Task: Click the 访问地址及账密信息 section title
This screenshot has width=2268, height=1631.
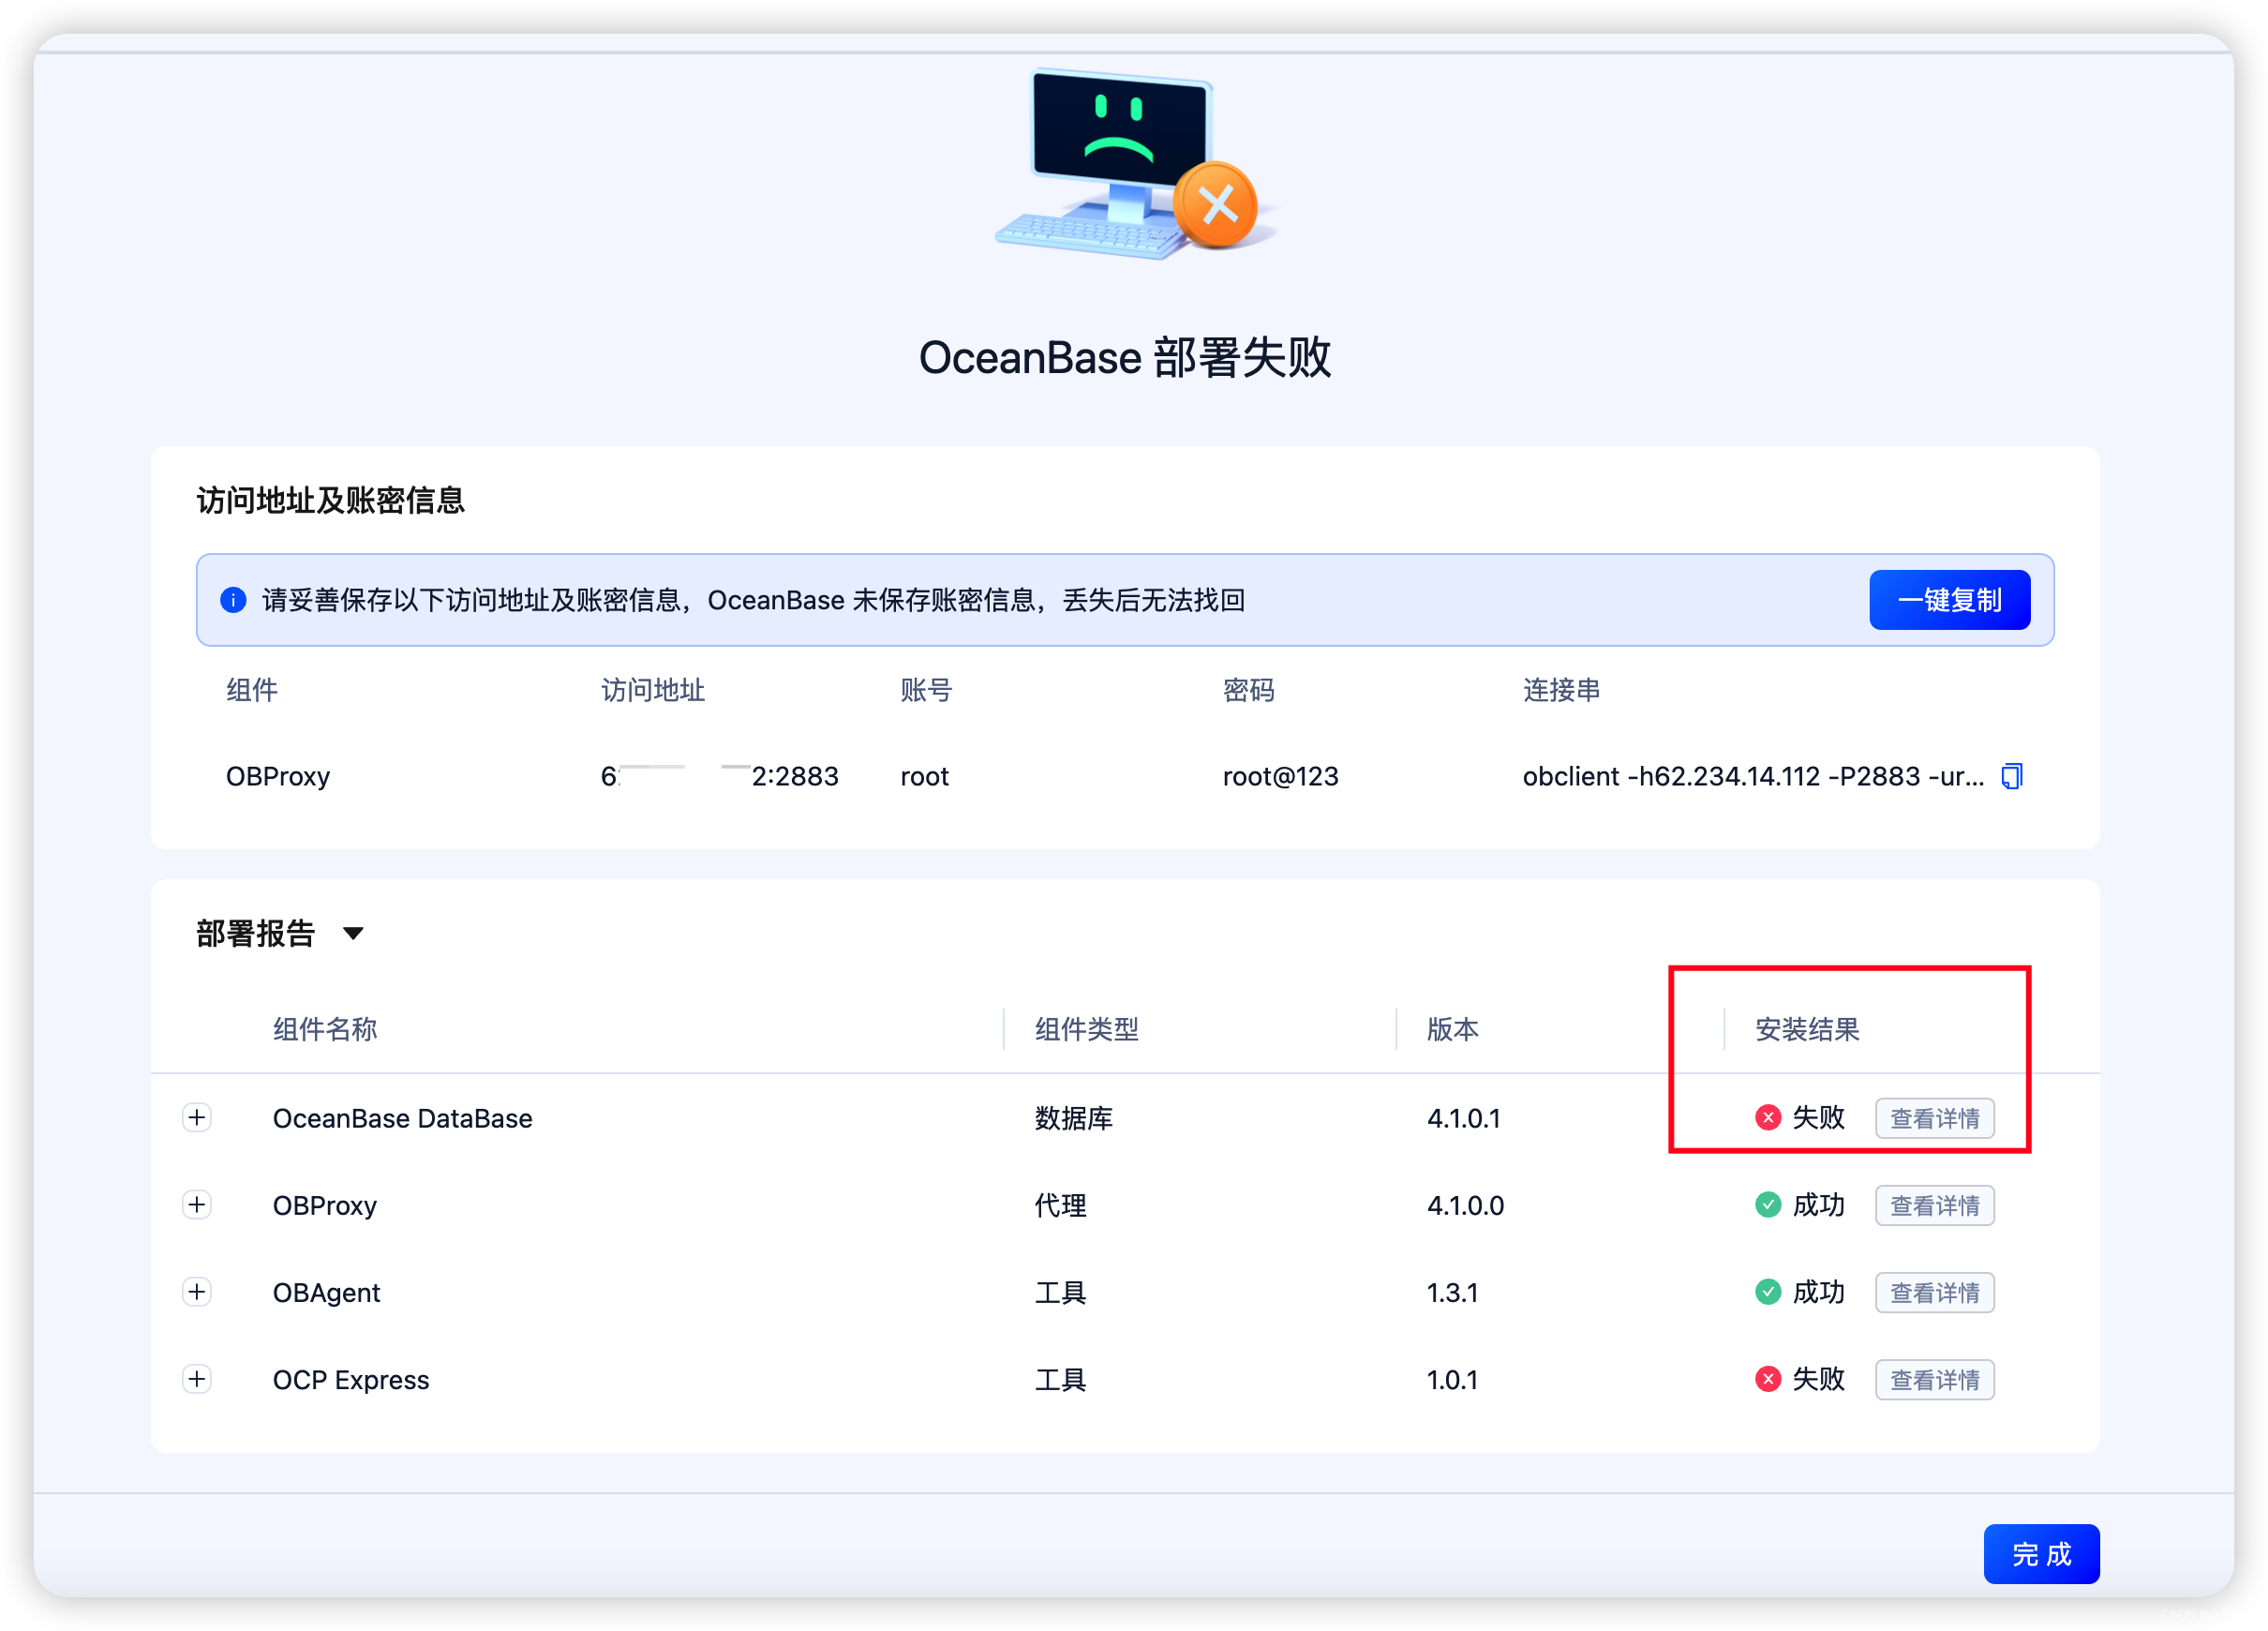Action: [331, 500]
